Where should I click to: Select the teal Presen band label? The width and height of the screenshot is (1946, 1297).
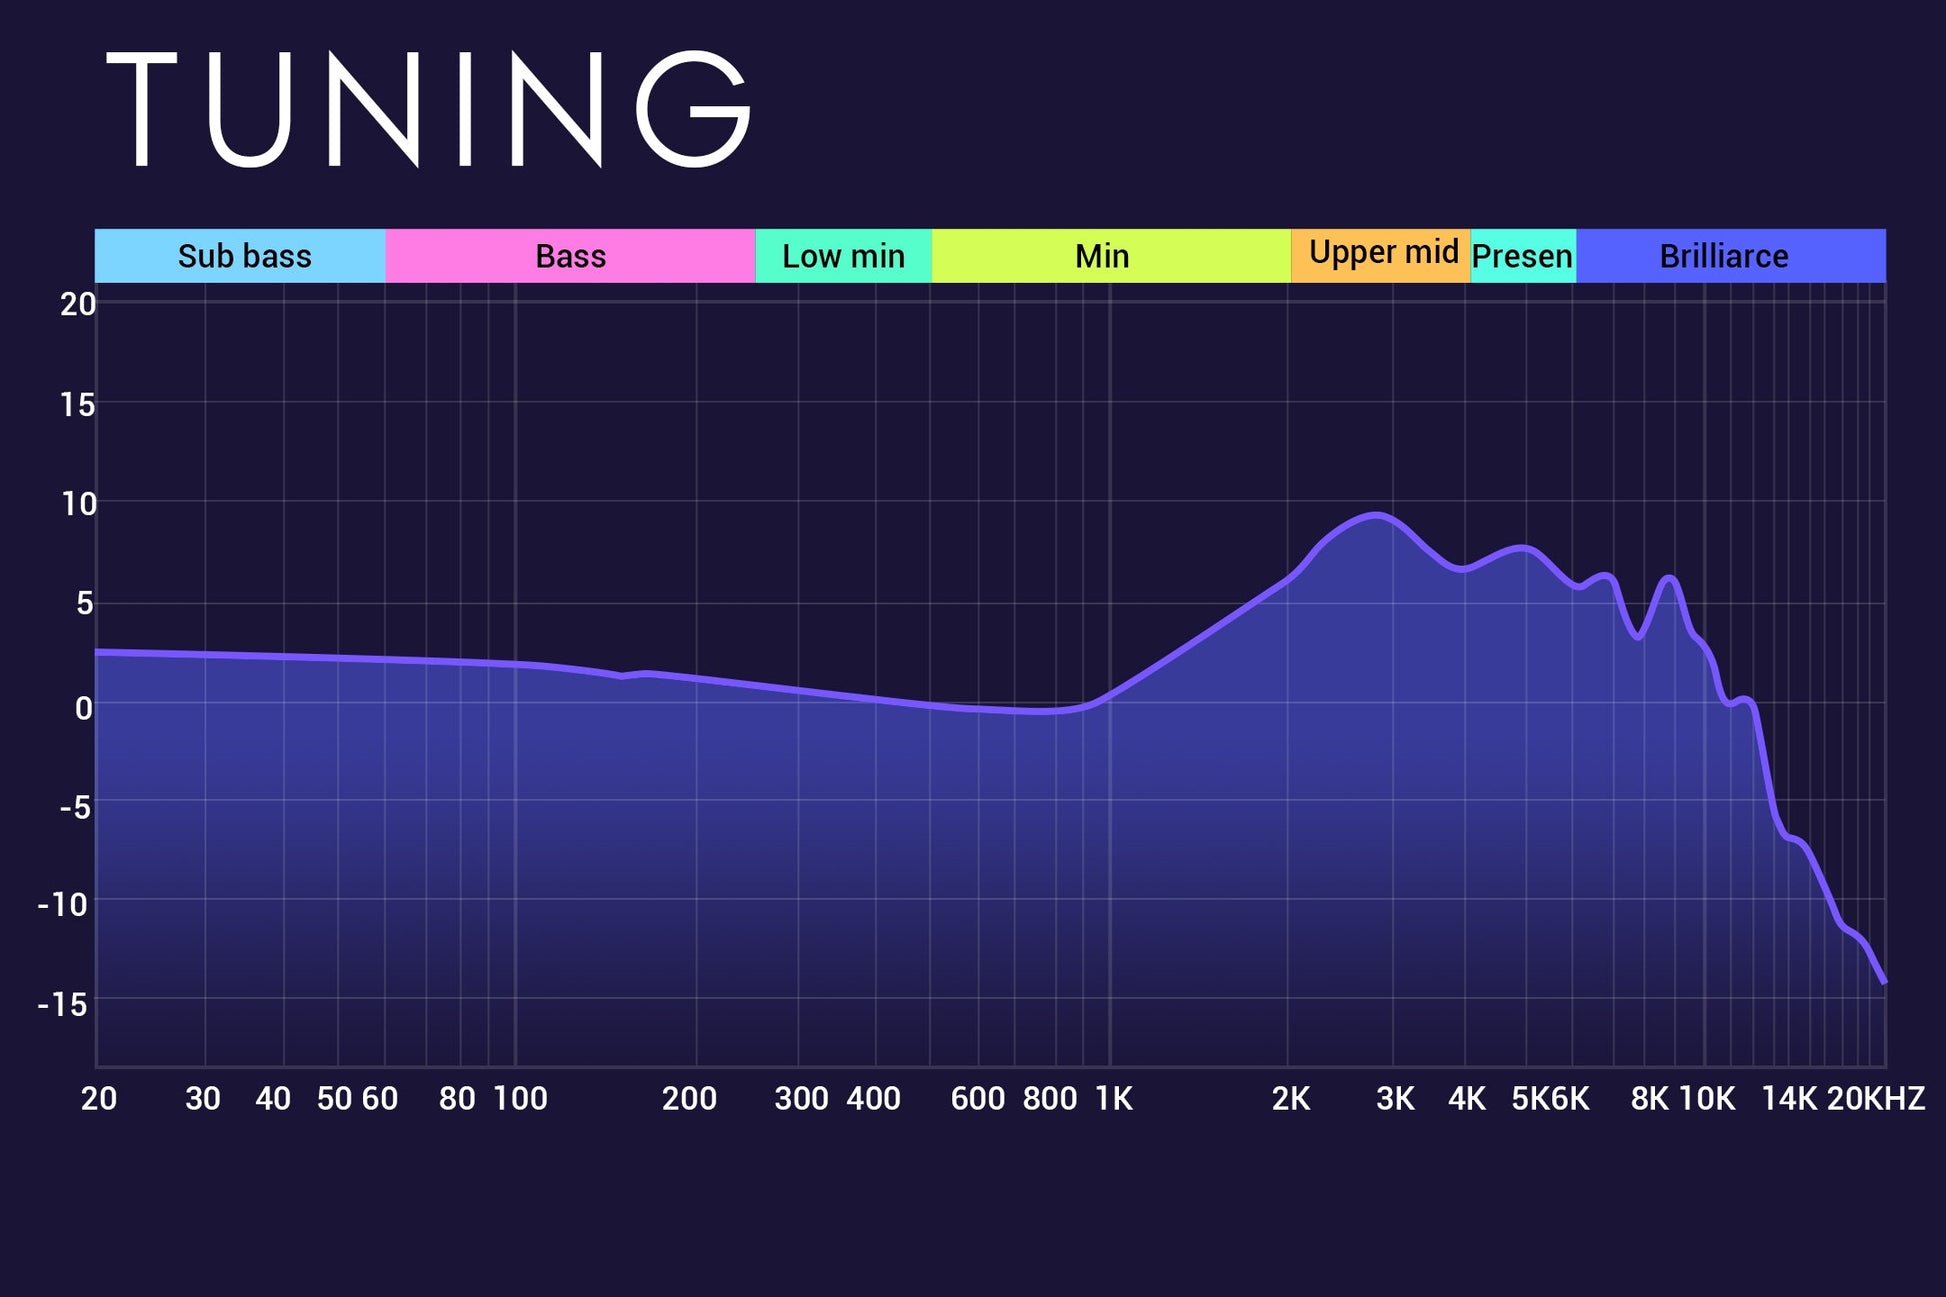1522,256
